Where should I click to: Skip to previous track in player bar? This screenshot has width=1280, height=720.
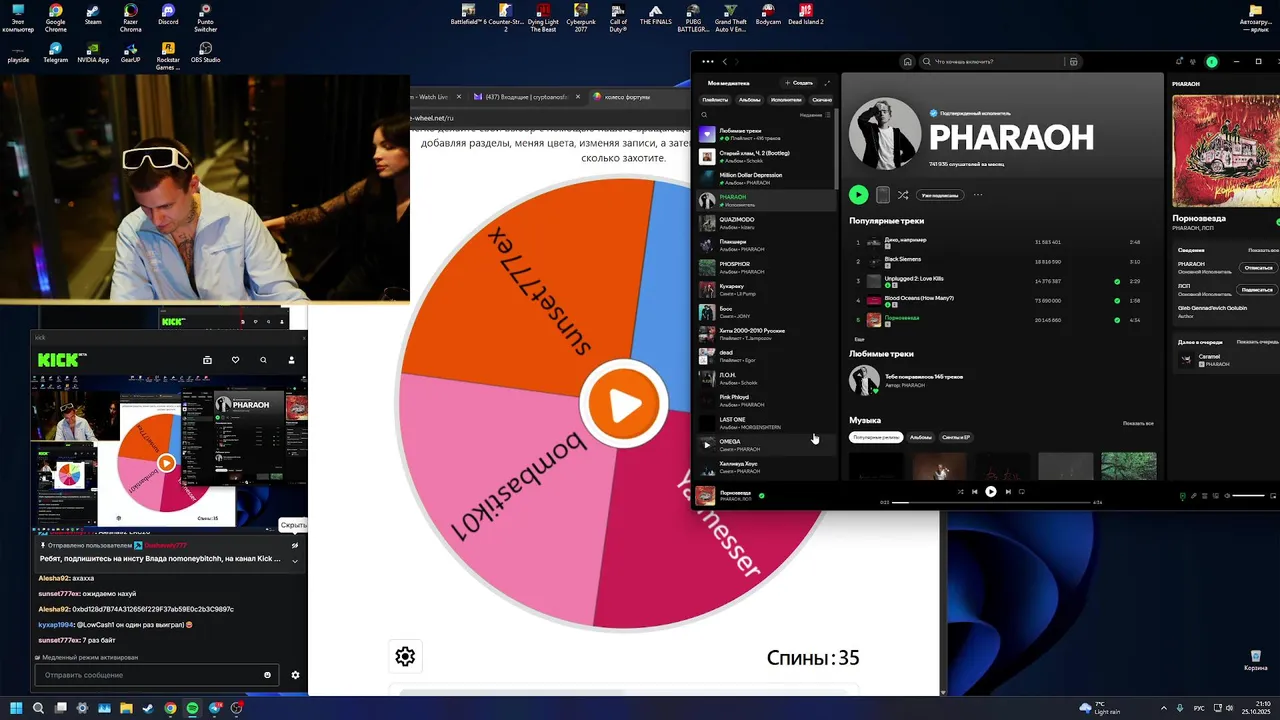point(974,492)
